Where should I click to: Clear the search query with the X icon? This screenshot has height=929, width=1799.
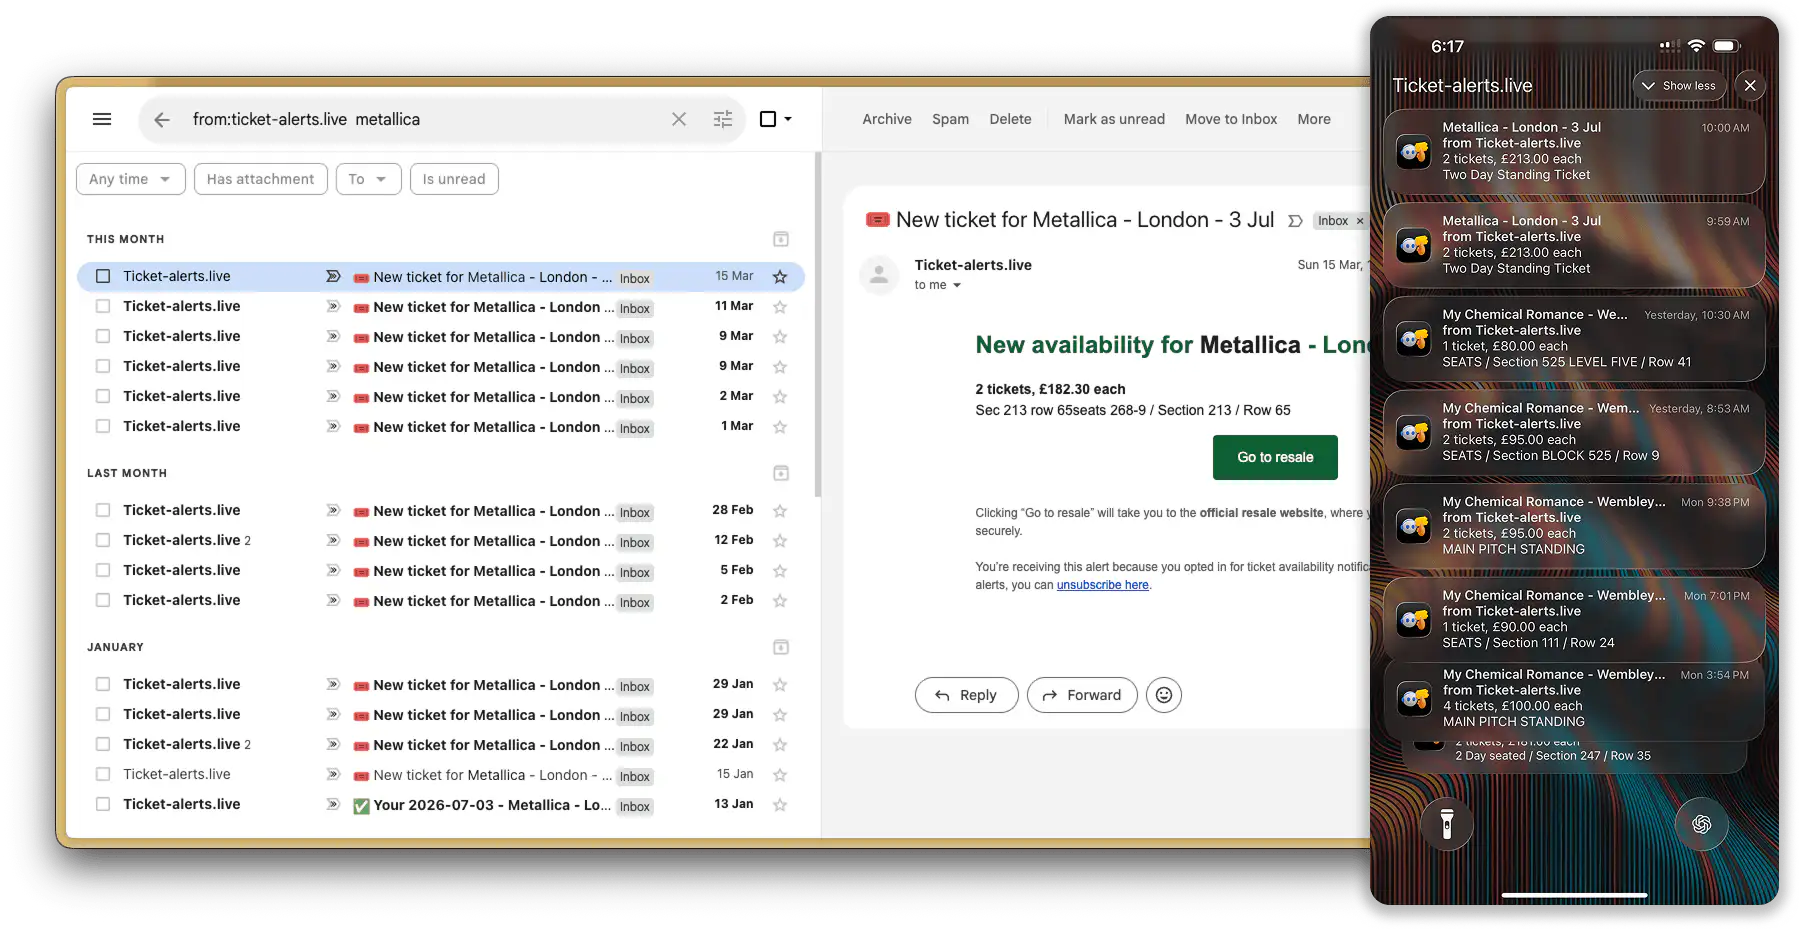pyautogui.click(x=679, y=119)
